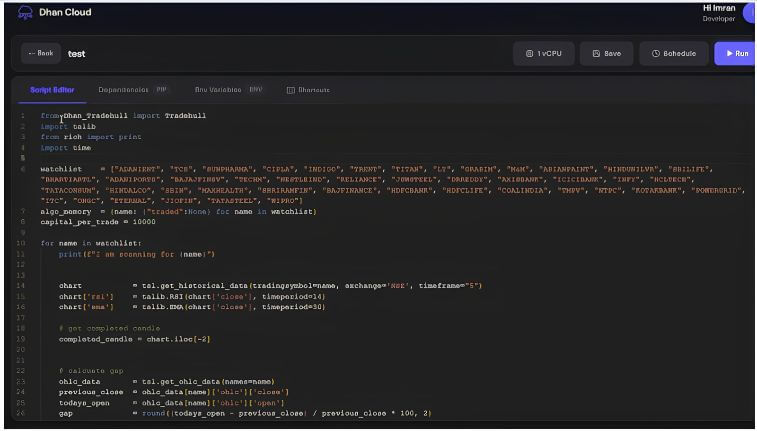Click the Save disk icon
The height and width of the screenshot is (431, 757).
596,54
